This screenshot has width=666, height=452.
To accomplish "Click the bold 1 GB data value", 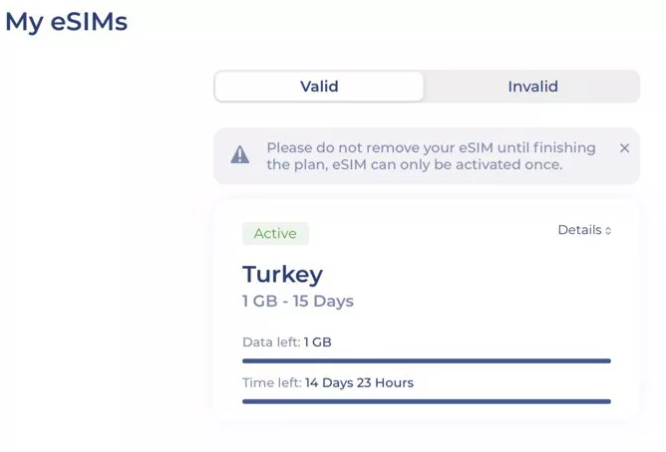I will 318,342.
